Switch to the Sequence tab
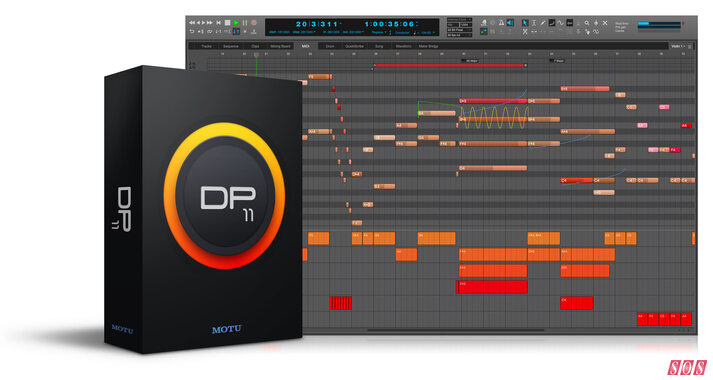The image size is (713, 380). tap(231, 46)
